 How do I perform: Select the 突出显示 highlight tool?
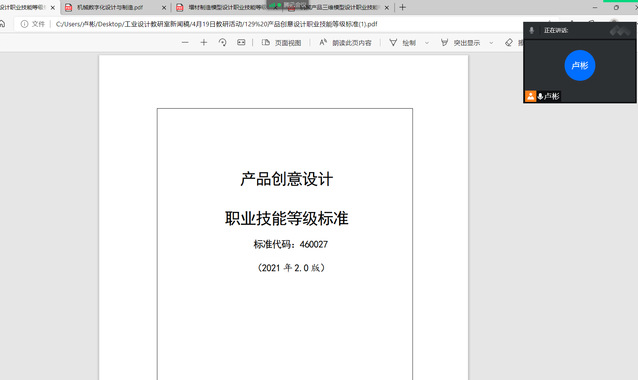[460, 43]
